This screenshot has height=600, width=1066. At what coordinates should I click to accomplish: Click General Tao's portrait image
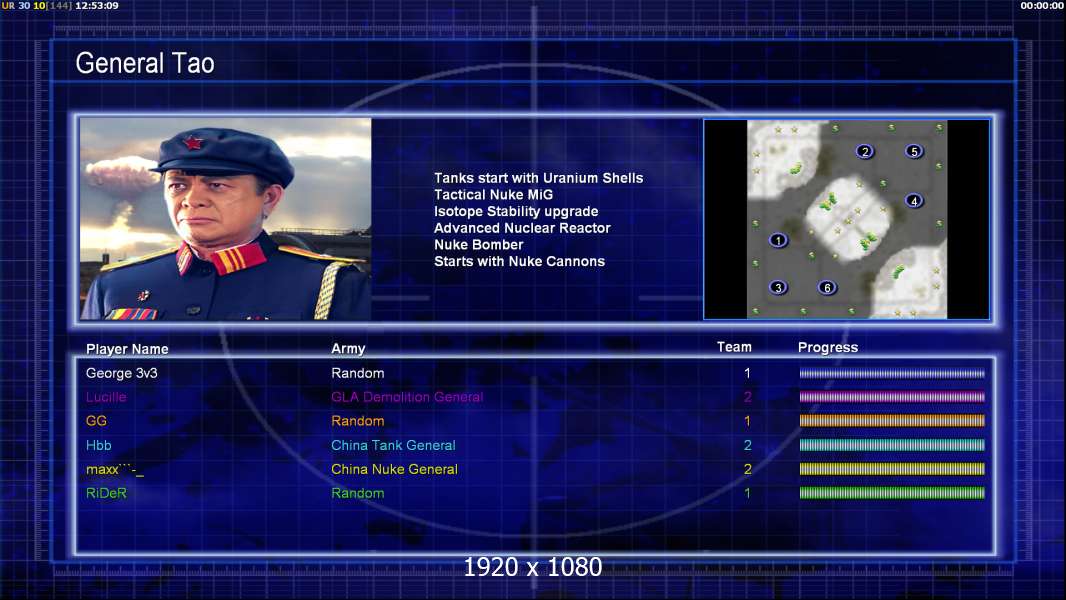[x=226, y=219]
